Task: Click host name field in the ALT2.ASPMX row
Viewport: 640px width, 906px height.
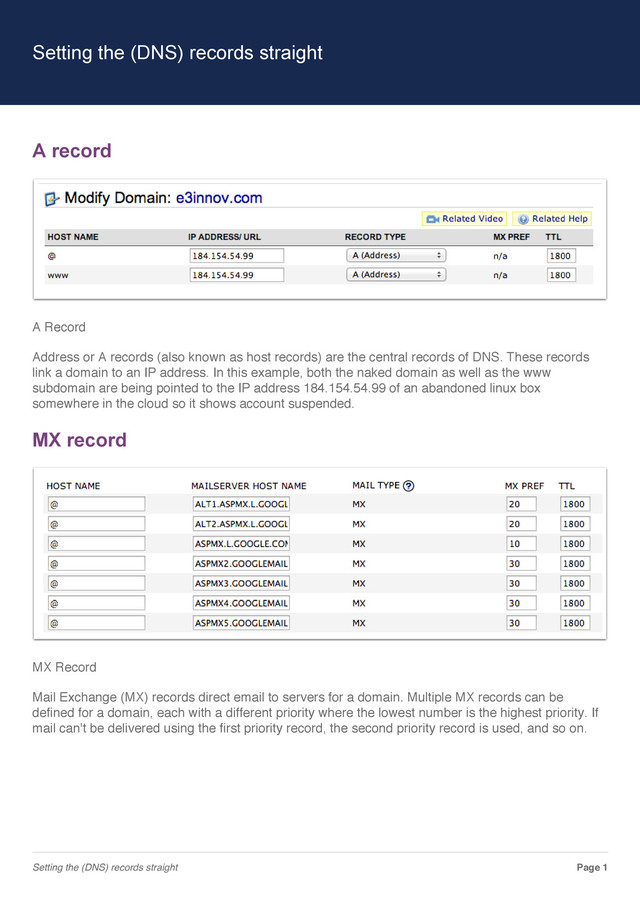Action: (96, 524)
